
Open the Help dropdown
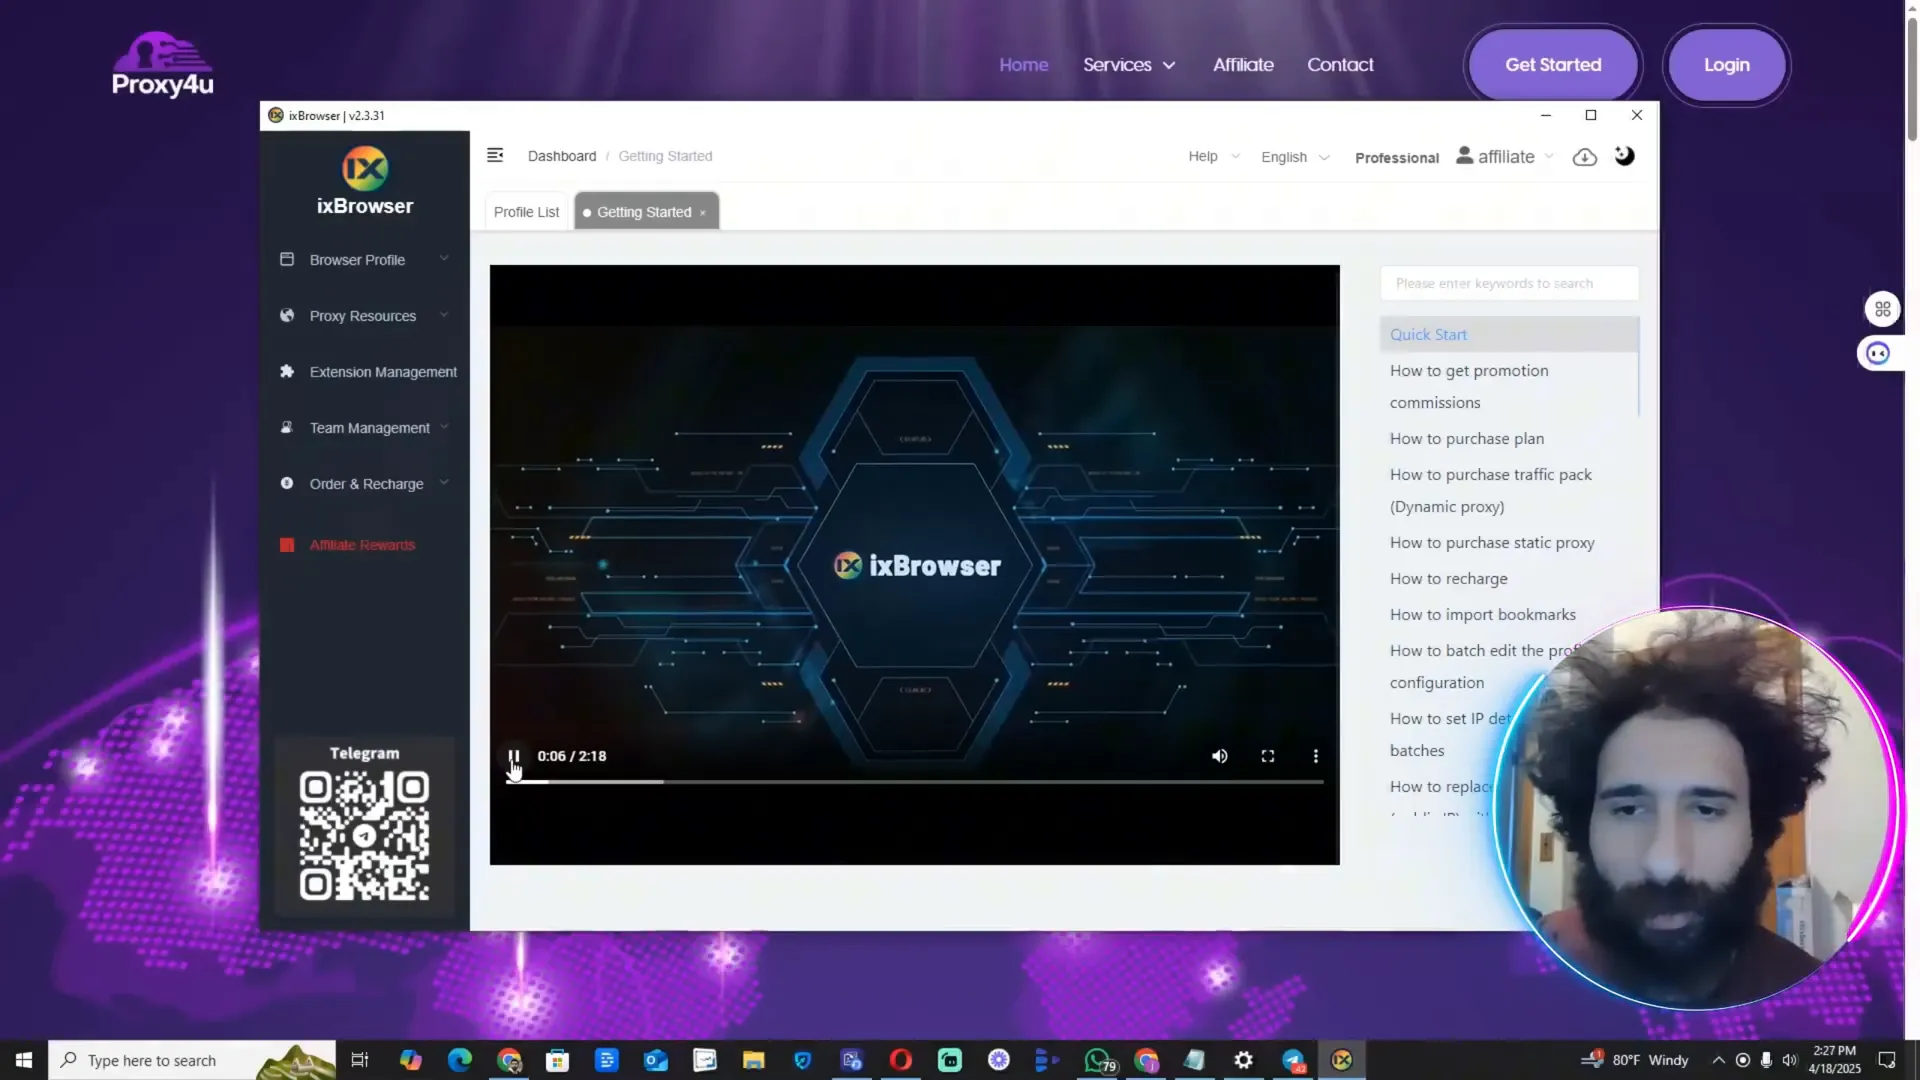point(1214,156)
